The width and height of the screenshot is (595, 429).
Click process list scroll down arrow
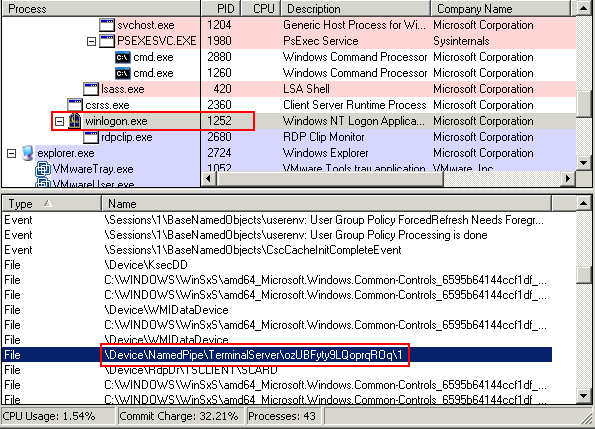pos(584,163)
